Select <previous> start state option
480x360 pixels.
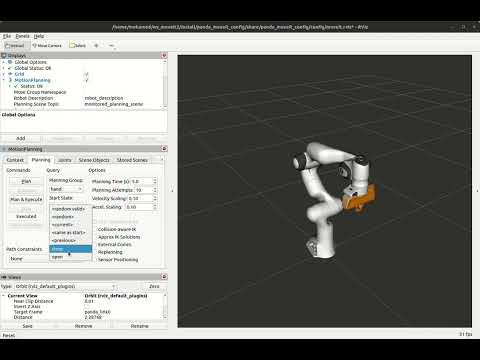tap(70, 240)
